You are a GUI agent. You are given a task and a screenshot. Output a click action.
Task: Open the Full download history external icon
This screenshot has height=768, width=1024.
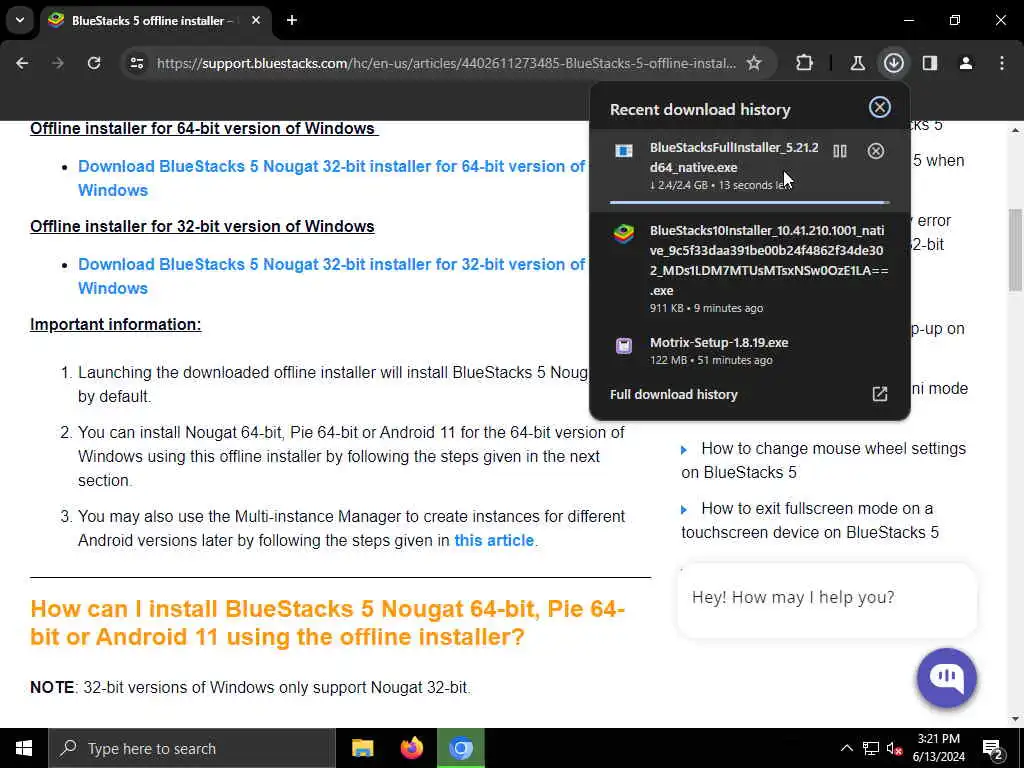coord(880,394)
